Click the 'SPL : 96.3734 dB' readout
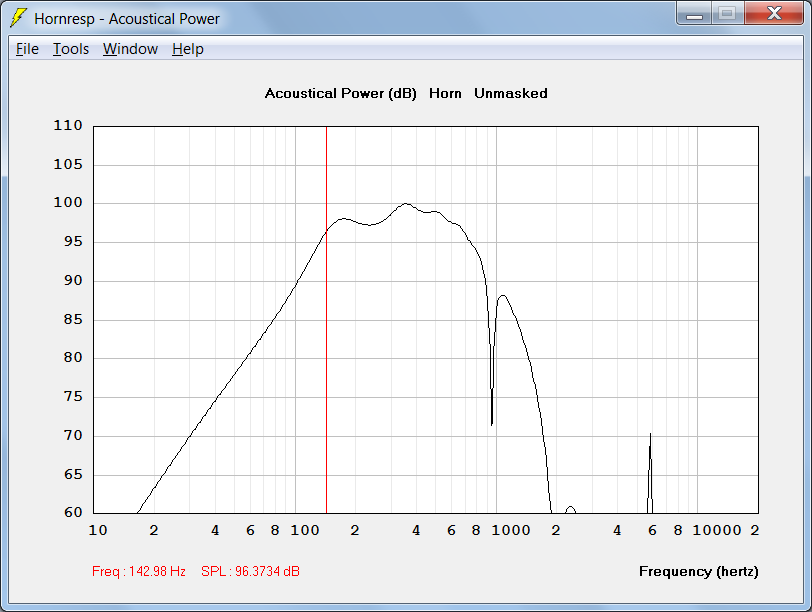 [250, 571]
